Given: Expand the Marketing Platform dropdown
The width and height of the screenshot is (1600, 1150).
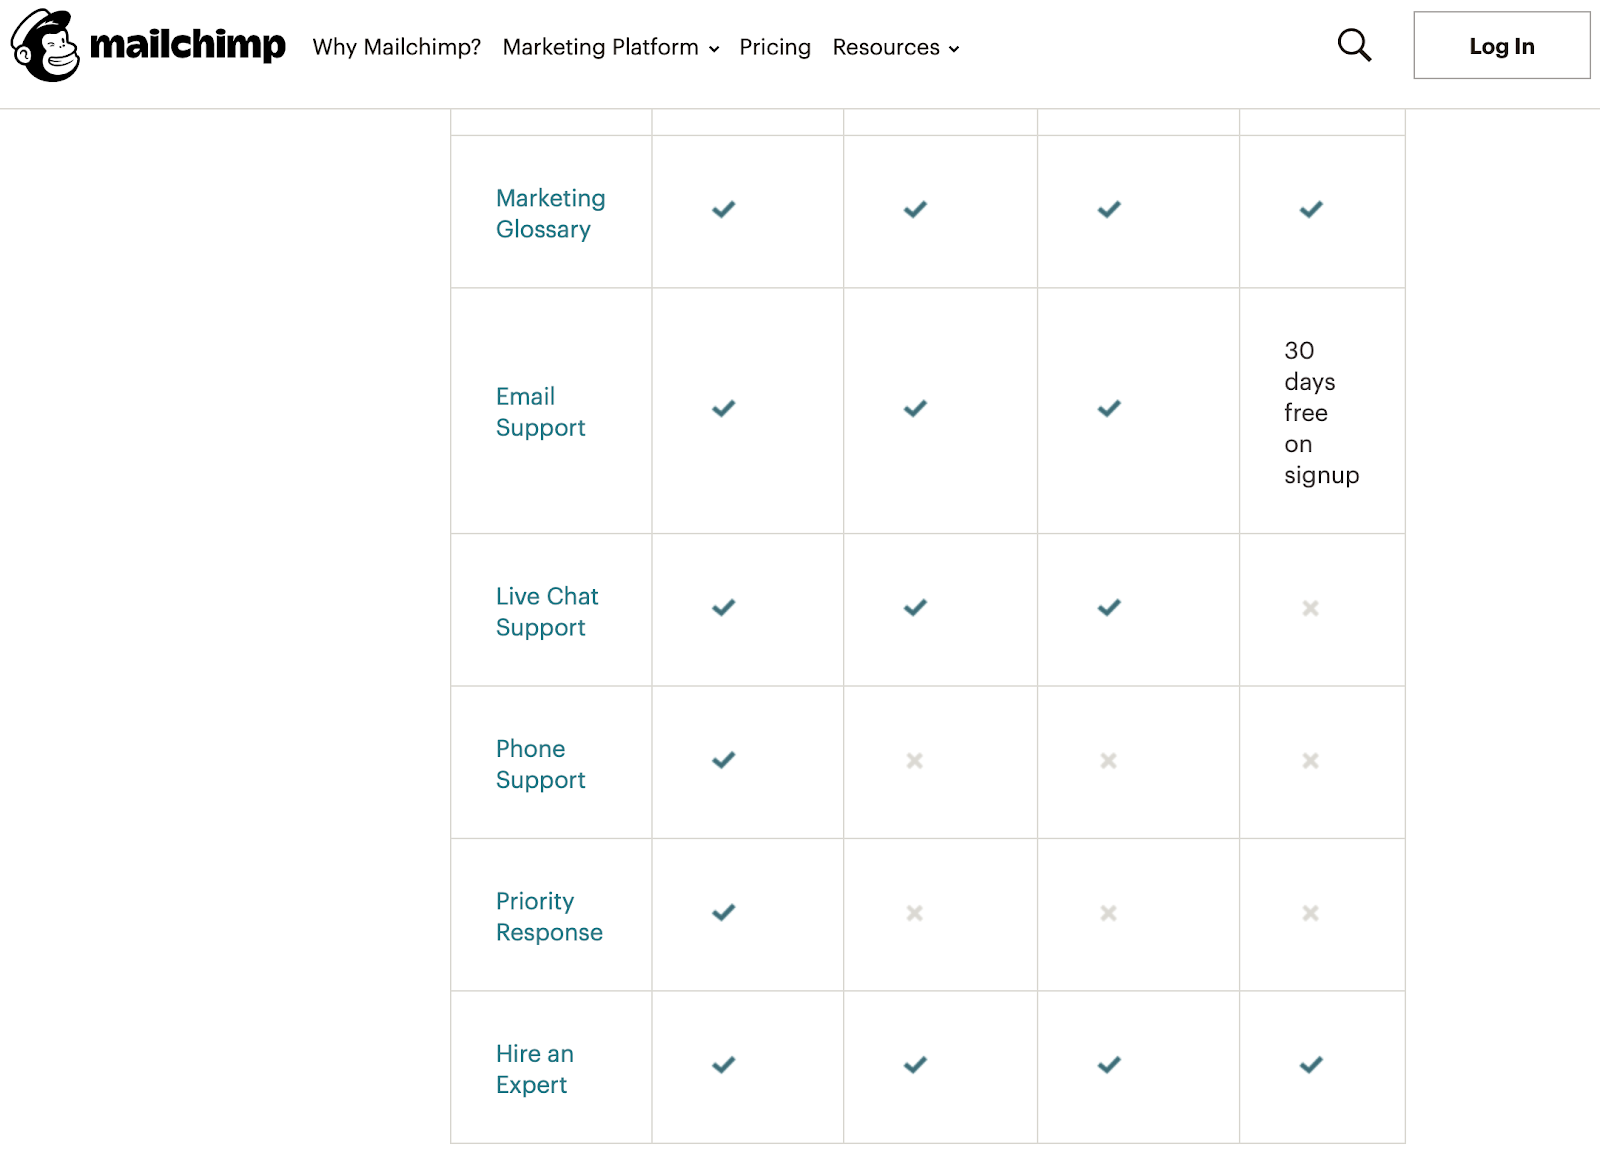Looking at the screenshot, I should (x=610, y=47).
